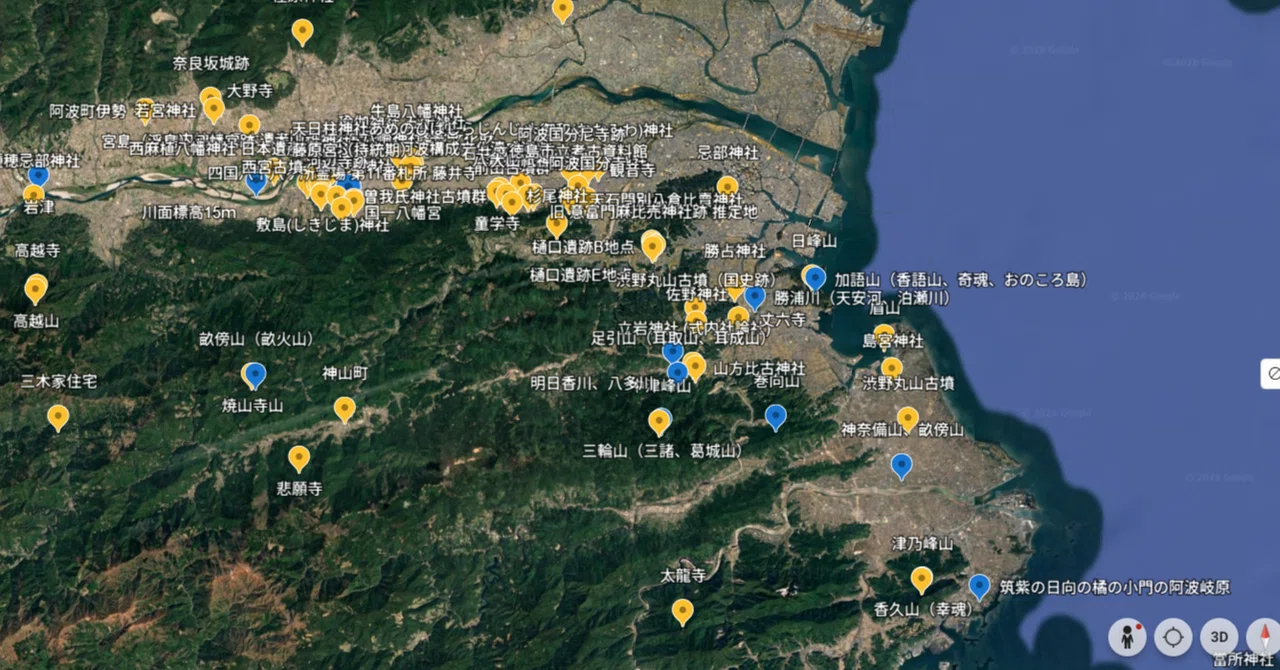The height and width of the screenshot is (670, 1280).
Task: Select the 大野寺 label
Action: coord(250,91)
